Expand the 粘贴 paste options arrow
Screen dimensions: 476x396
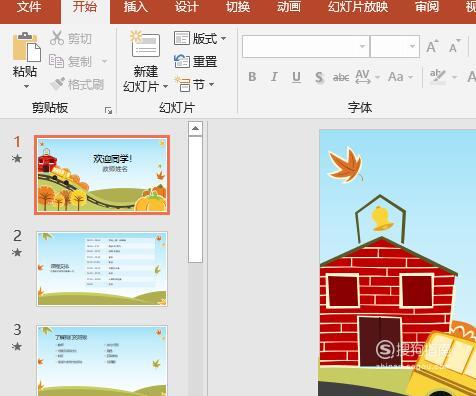(x=26, y=86)
